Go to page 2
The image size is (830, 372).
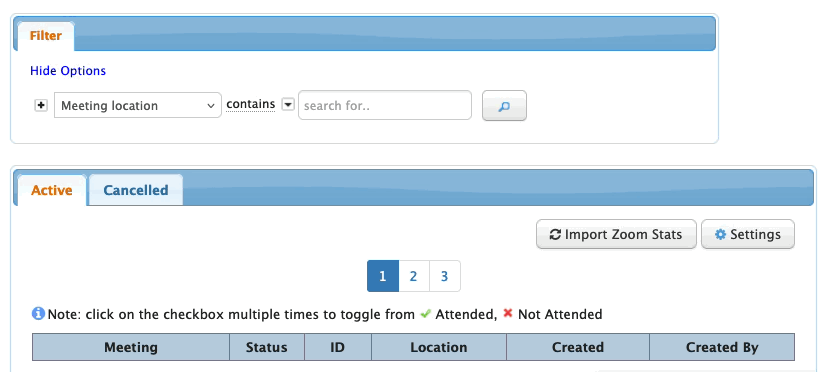coord(413,276)
